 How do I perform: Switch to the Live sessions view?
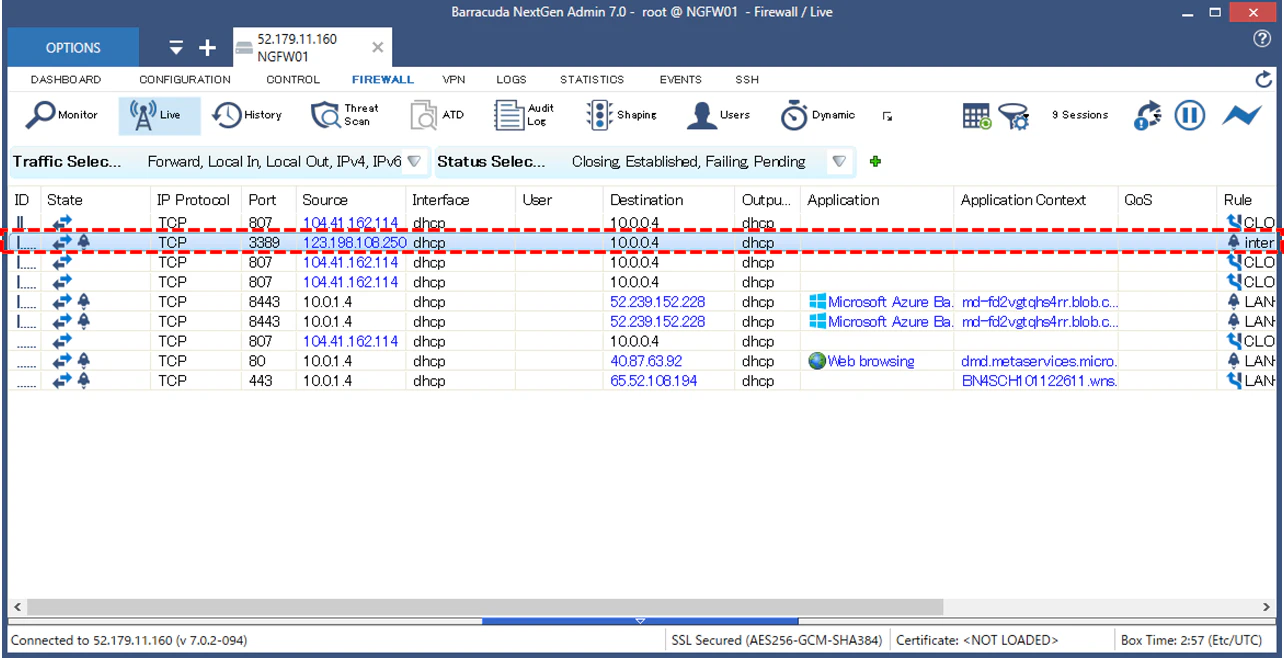coord(159,115)
